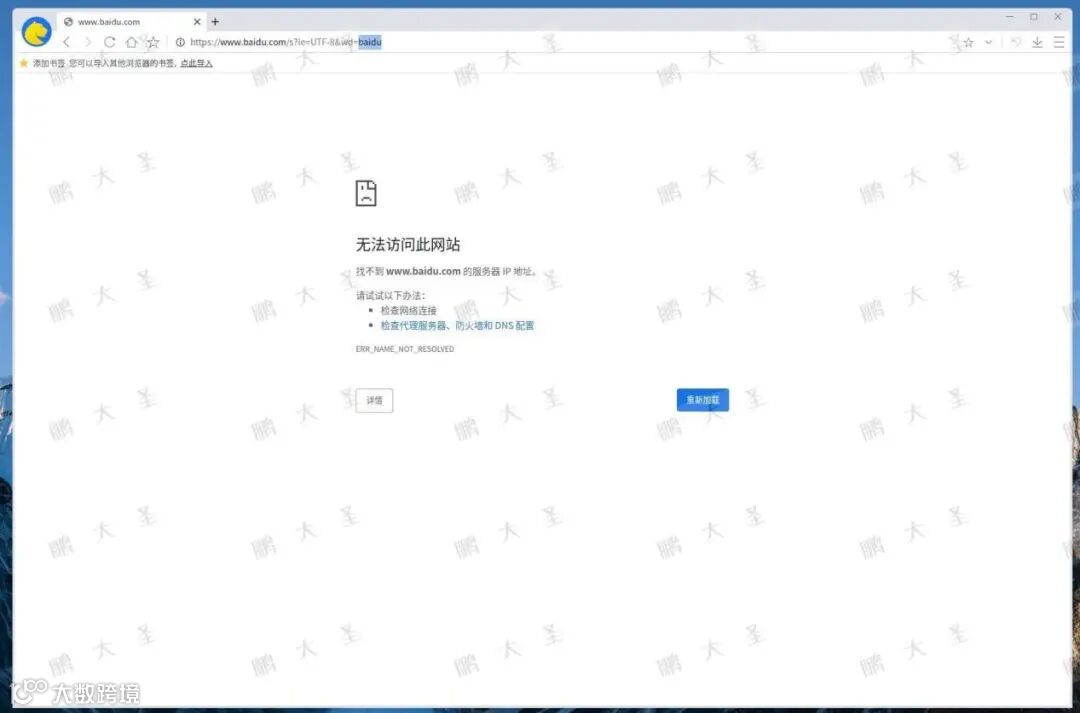Click the star icon next to home
The width and height of the screenshot is (1080, 713).
point(153,43)
